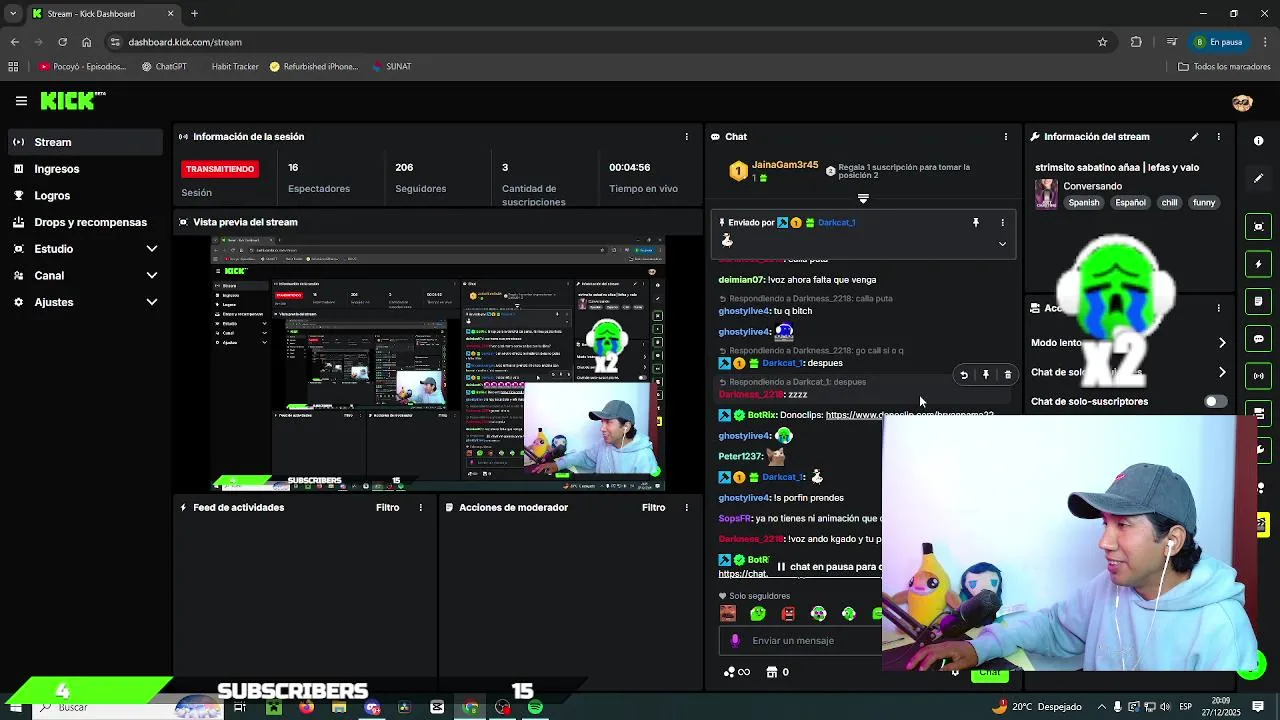Screen dimensions: 1280x720
Task: Click the first emote in chat emote row
Action: click(x=728, y=614)
